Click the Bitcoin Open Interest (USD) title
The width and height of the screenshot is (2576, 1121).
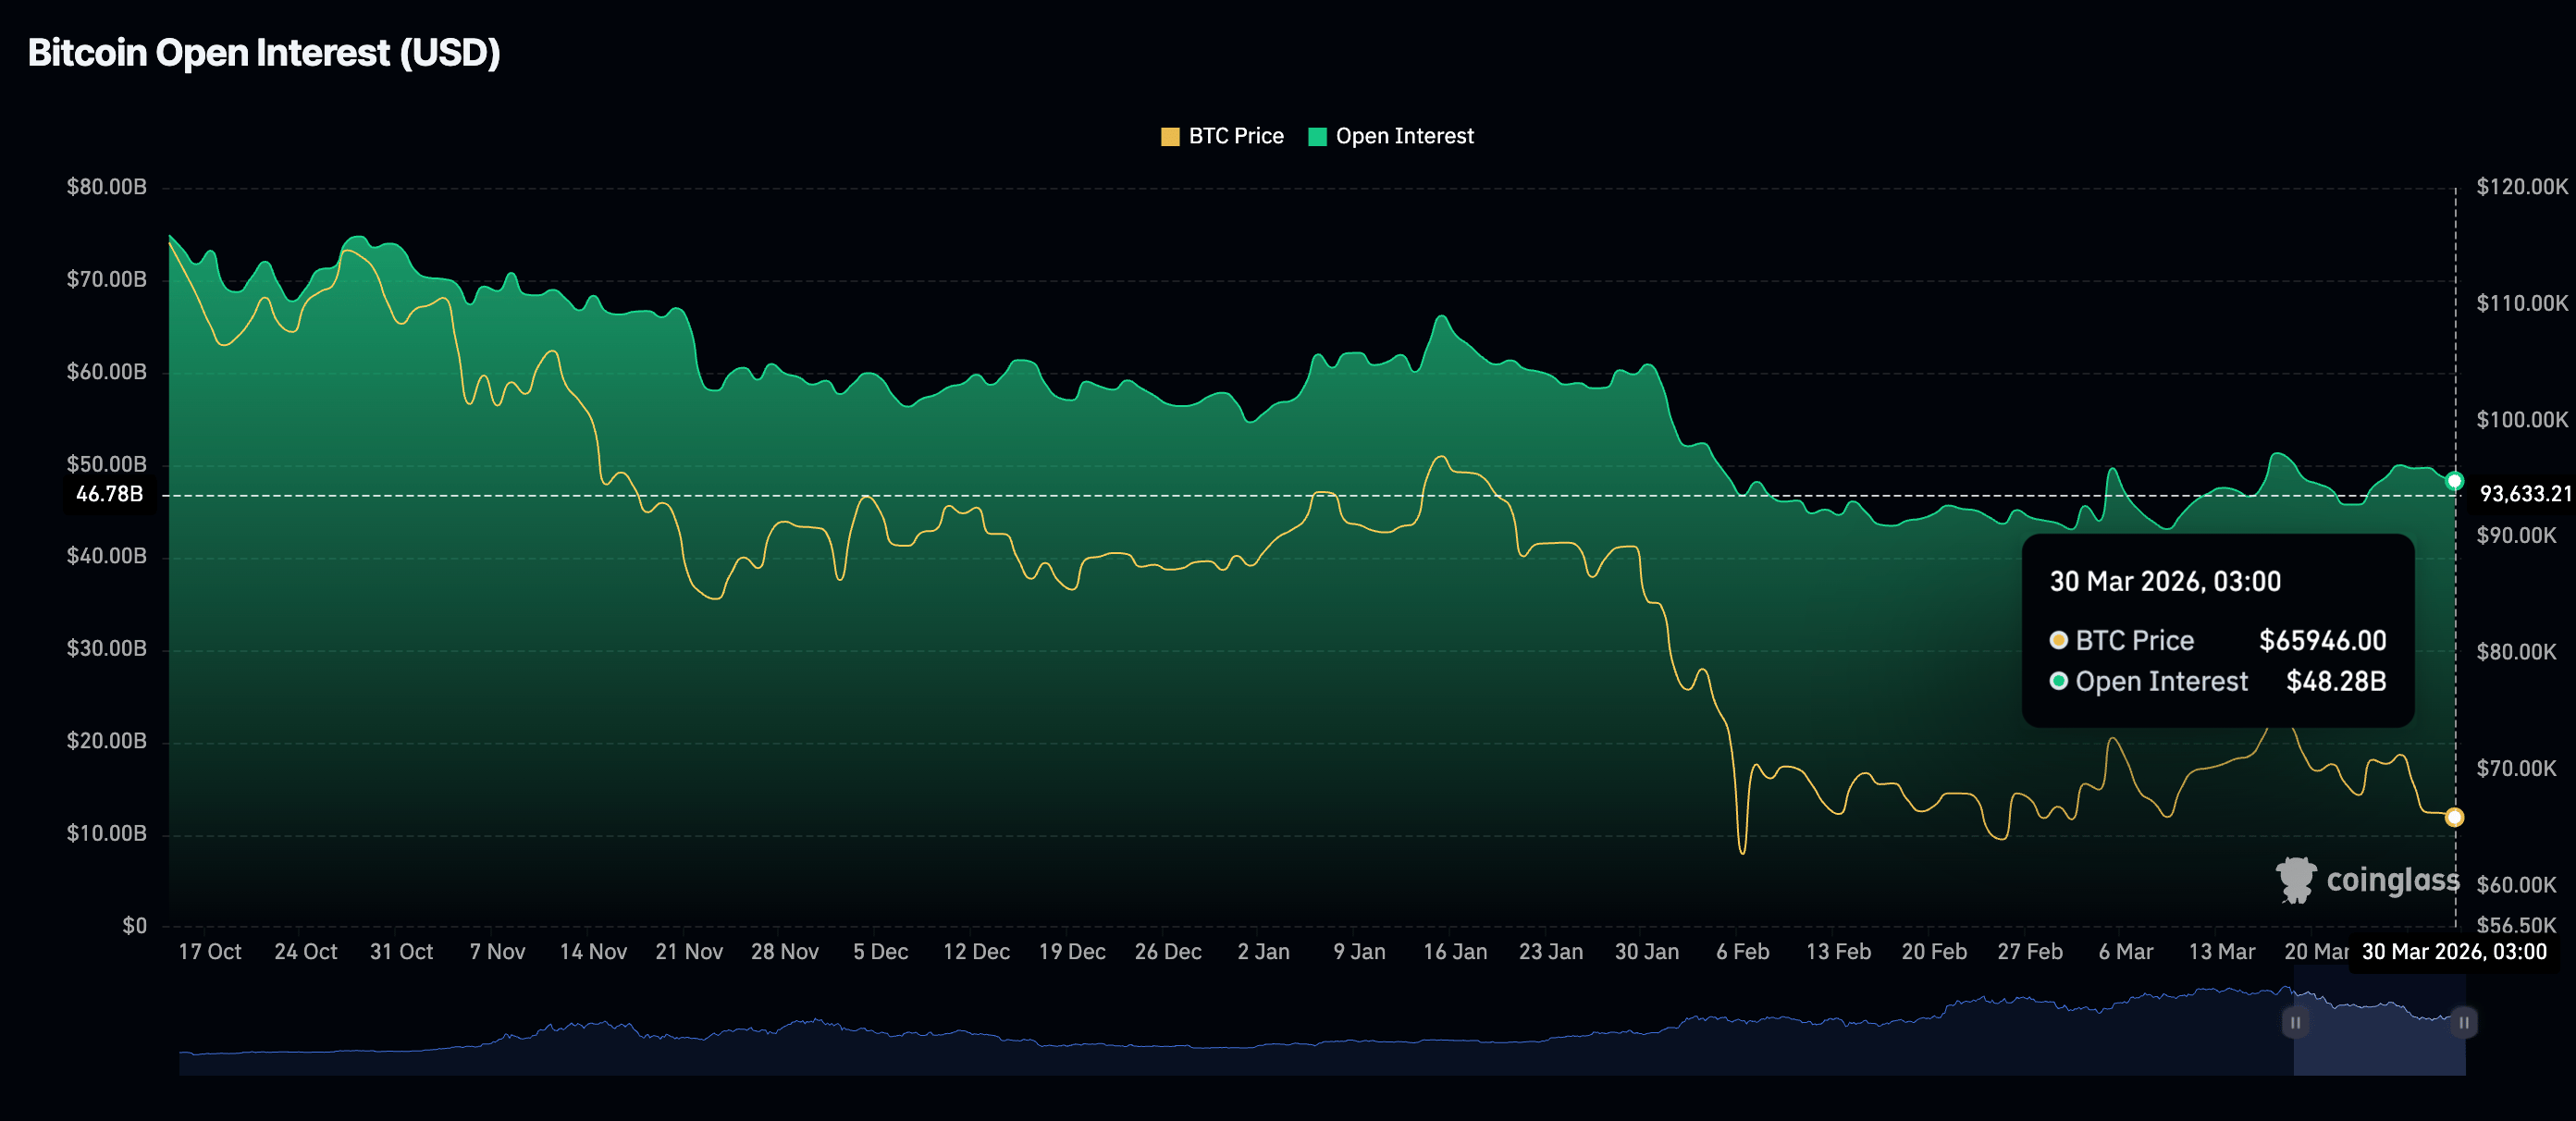point(264,52)
